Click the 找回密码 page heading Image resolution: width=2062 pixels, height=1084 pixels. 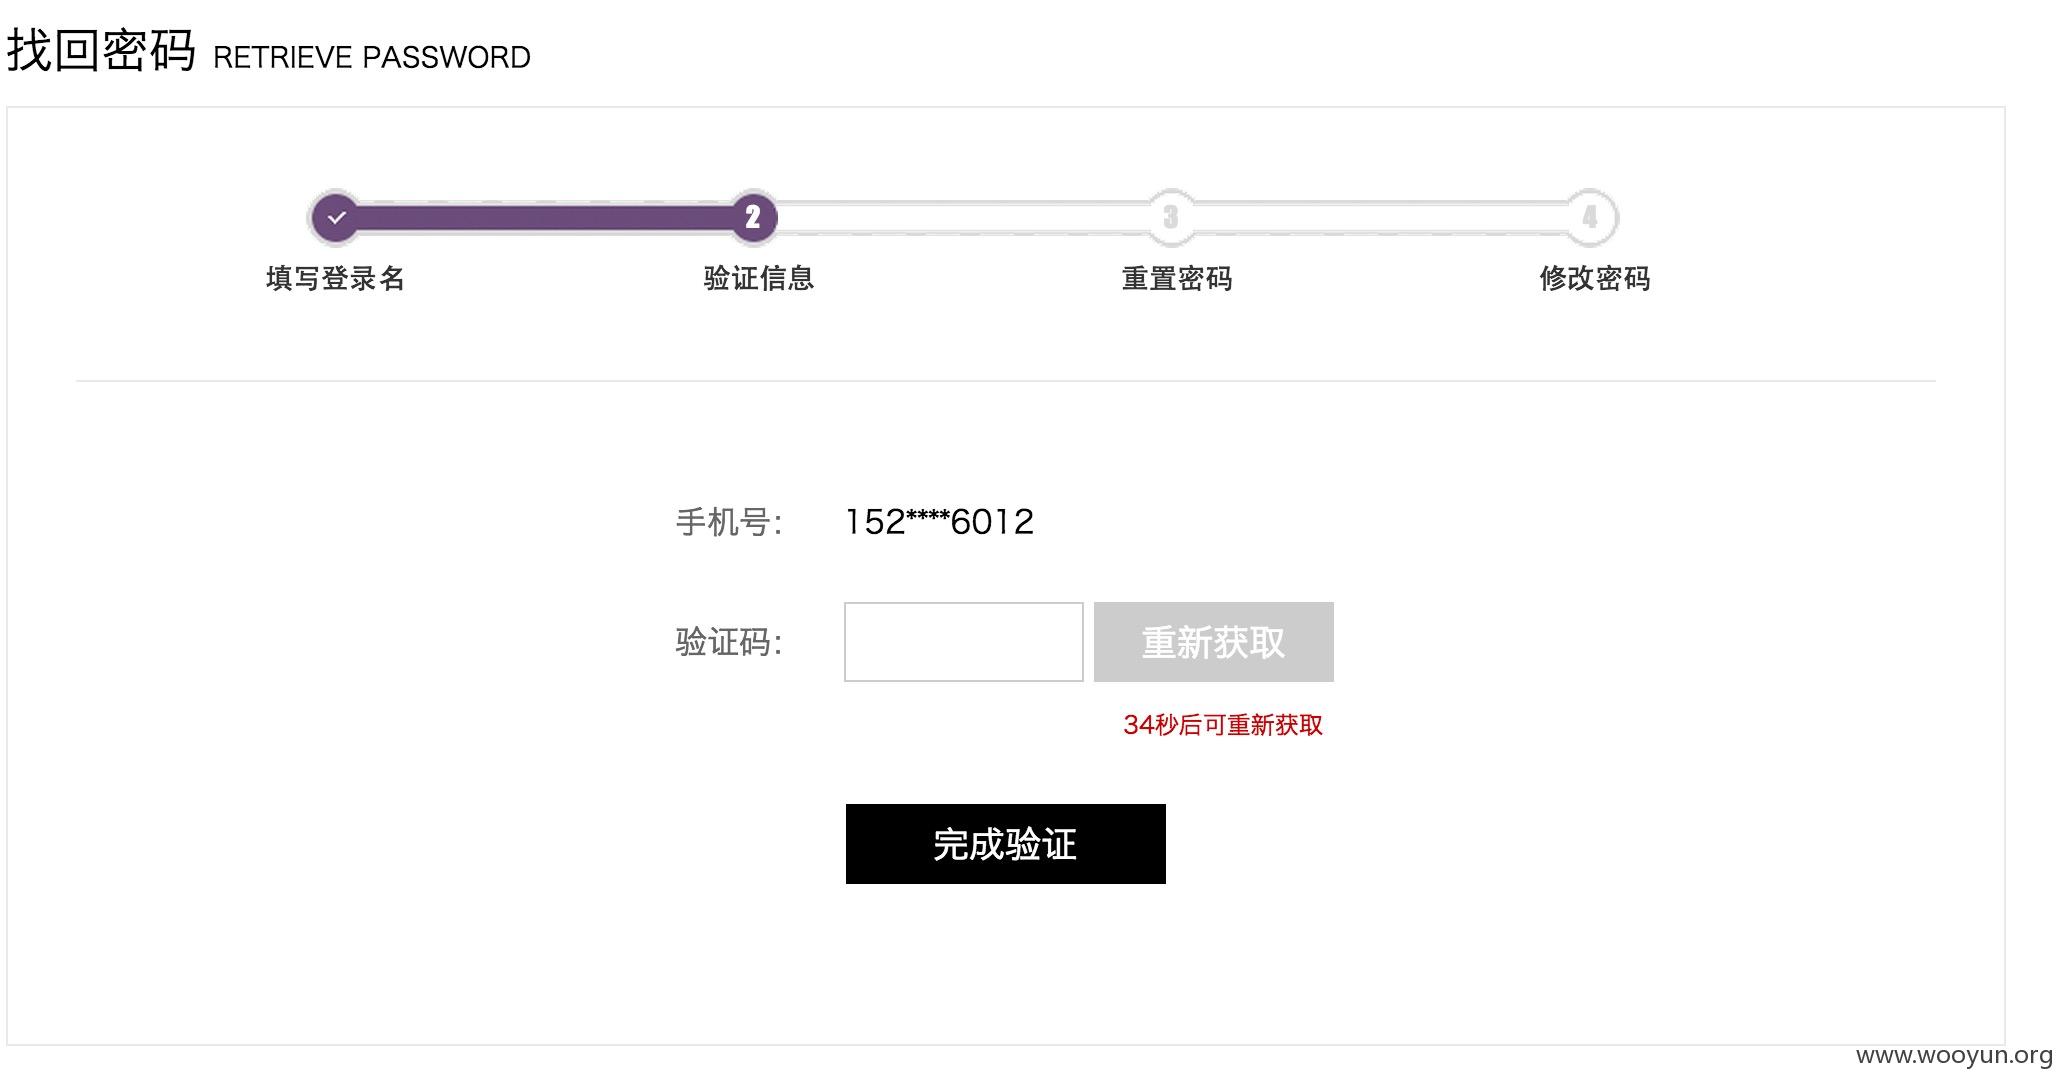(x=101, y=50)
